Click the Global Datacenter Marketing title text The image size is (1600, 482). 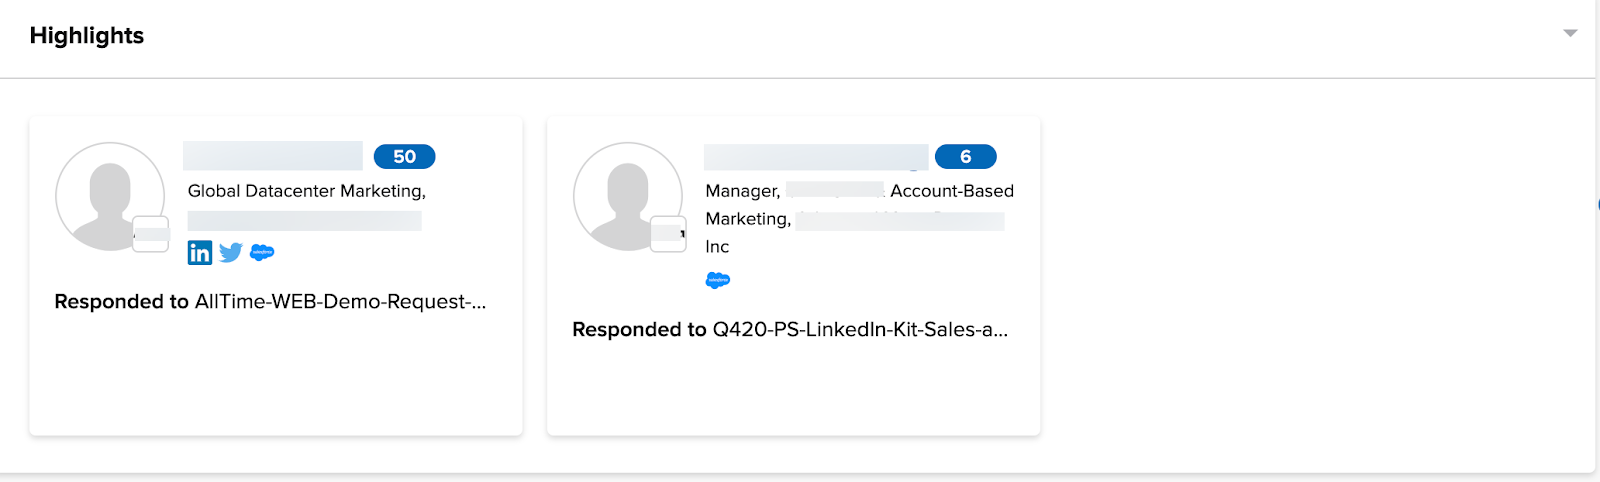pyautogui.click(x=307, y=191)
